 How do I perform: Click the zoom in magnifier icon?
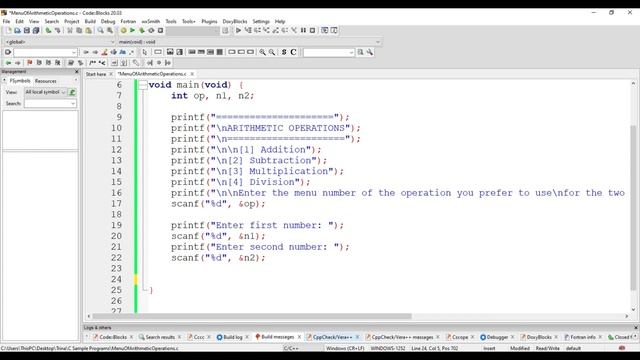pyautogui.click(x=262, y=52)
